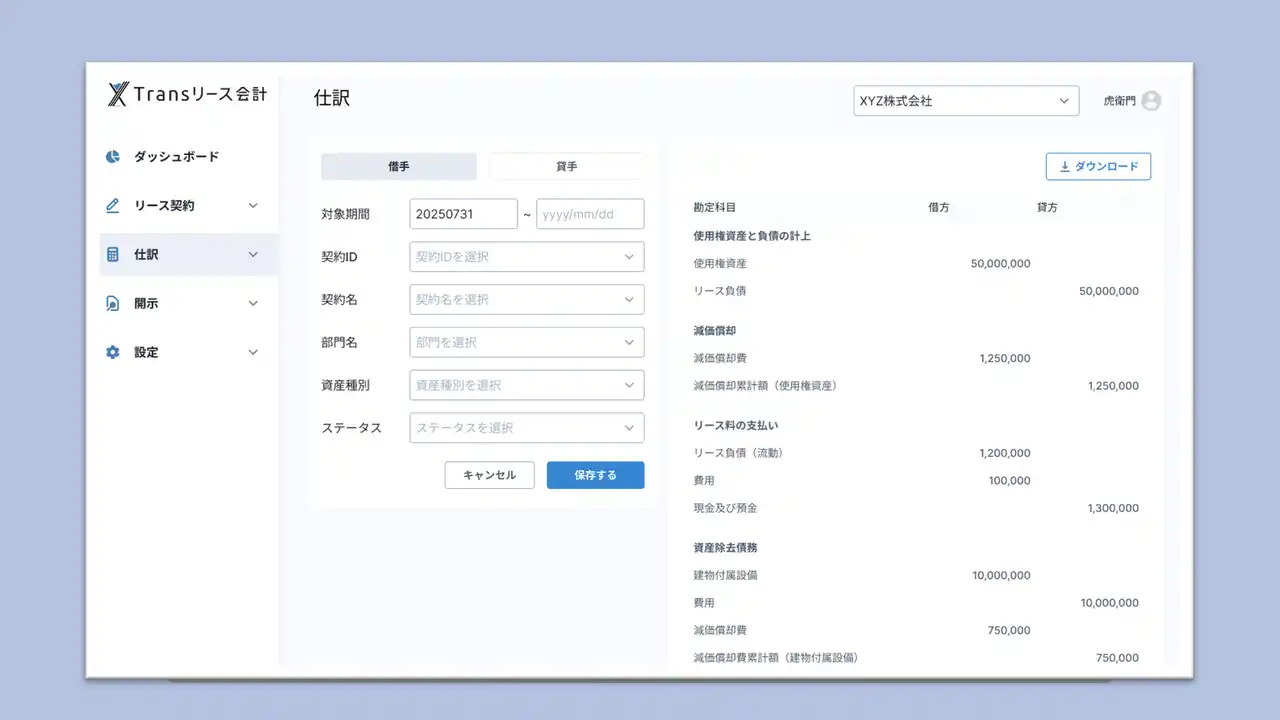Viewport: 1280px width, 720px height.
Task: Click the dashboard pie chart icon
Action: pos(113,157)
